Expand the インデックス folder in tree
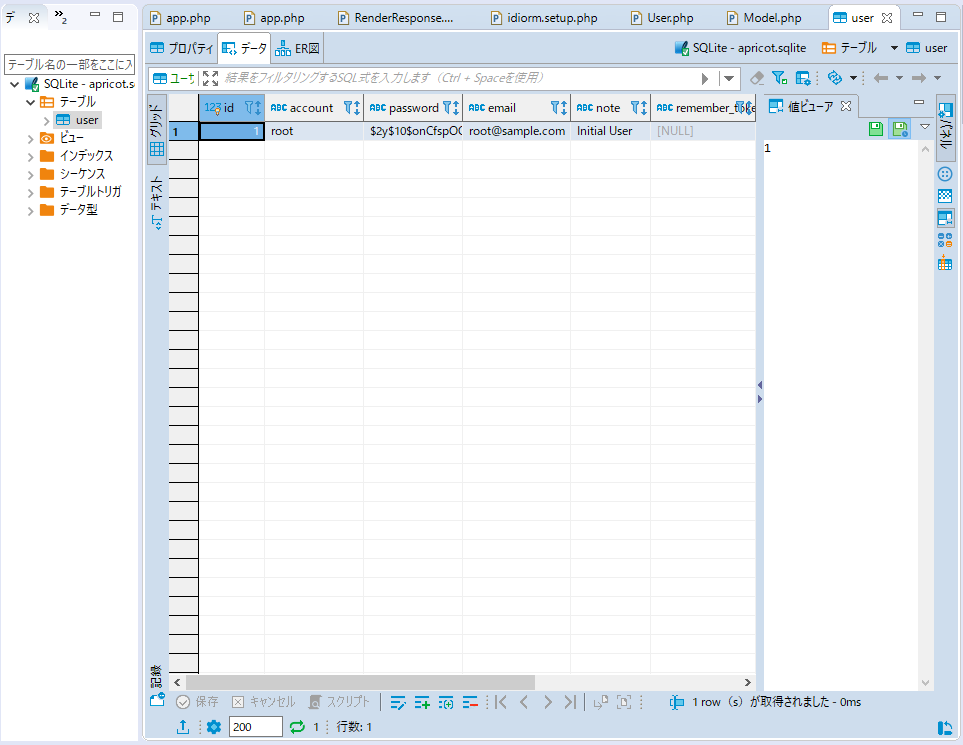Viewport: 963px width, 745px height. [x=30, y=156]
